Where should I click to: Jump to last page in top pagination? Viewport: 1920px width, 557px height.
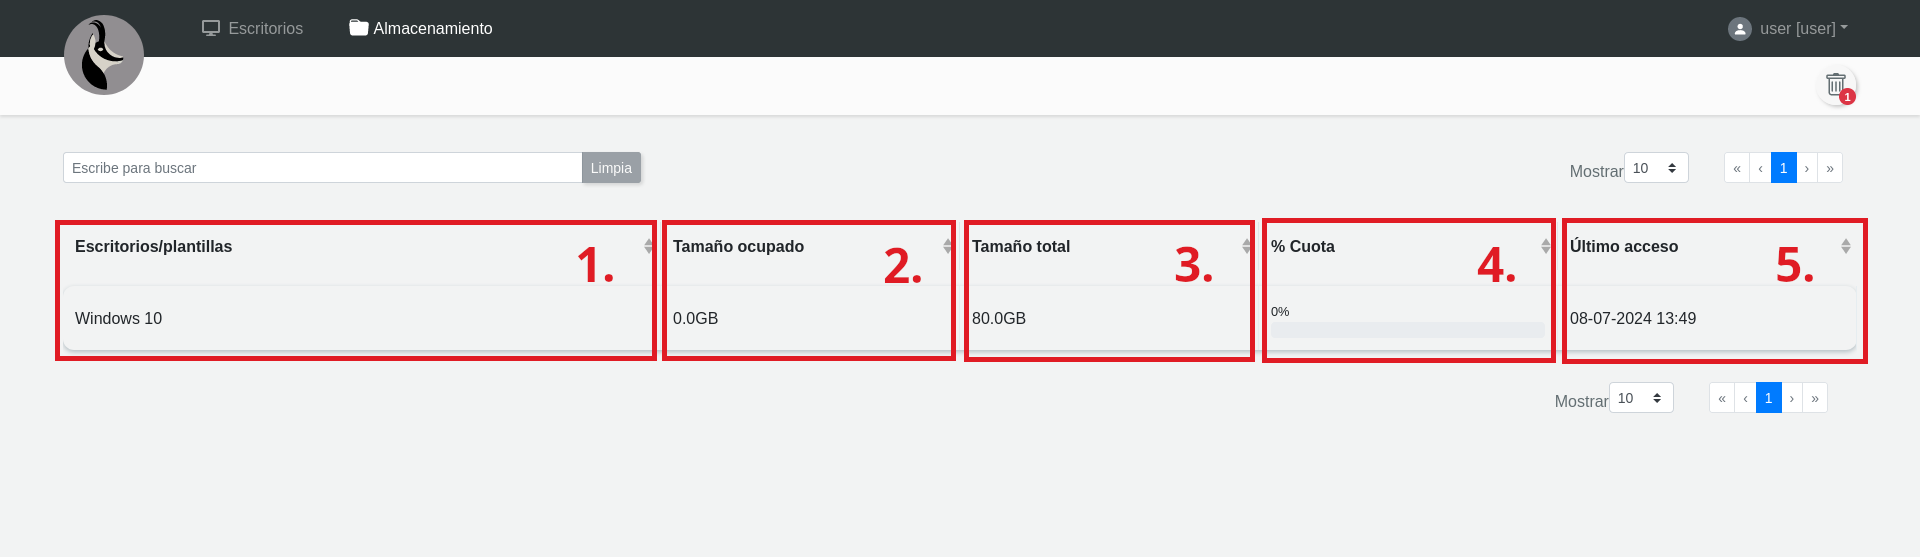pos(1829,168)
